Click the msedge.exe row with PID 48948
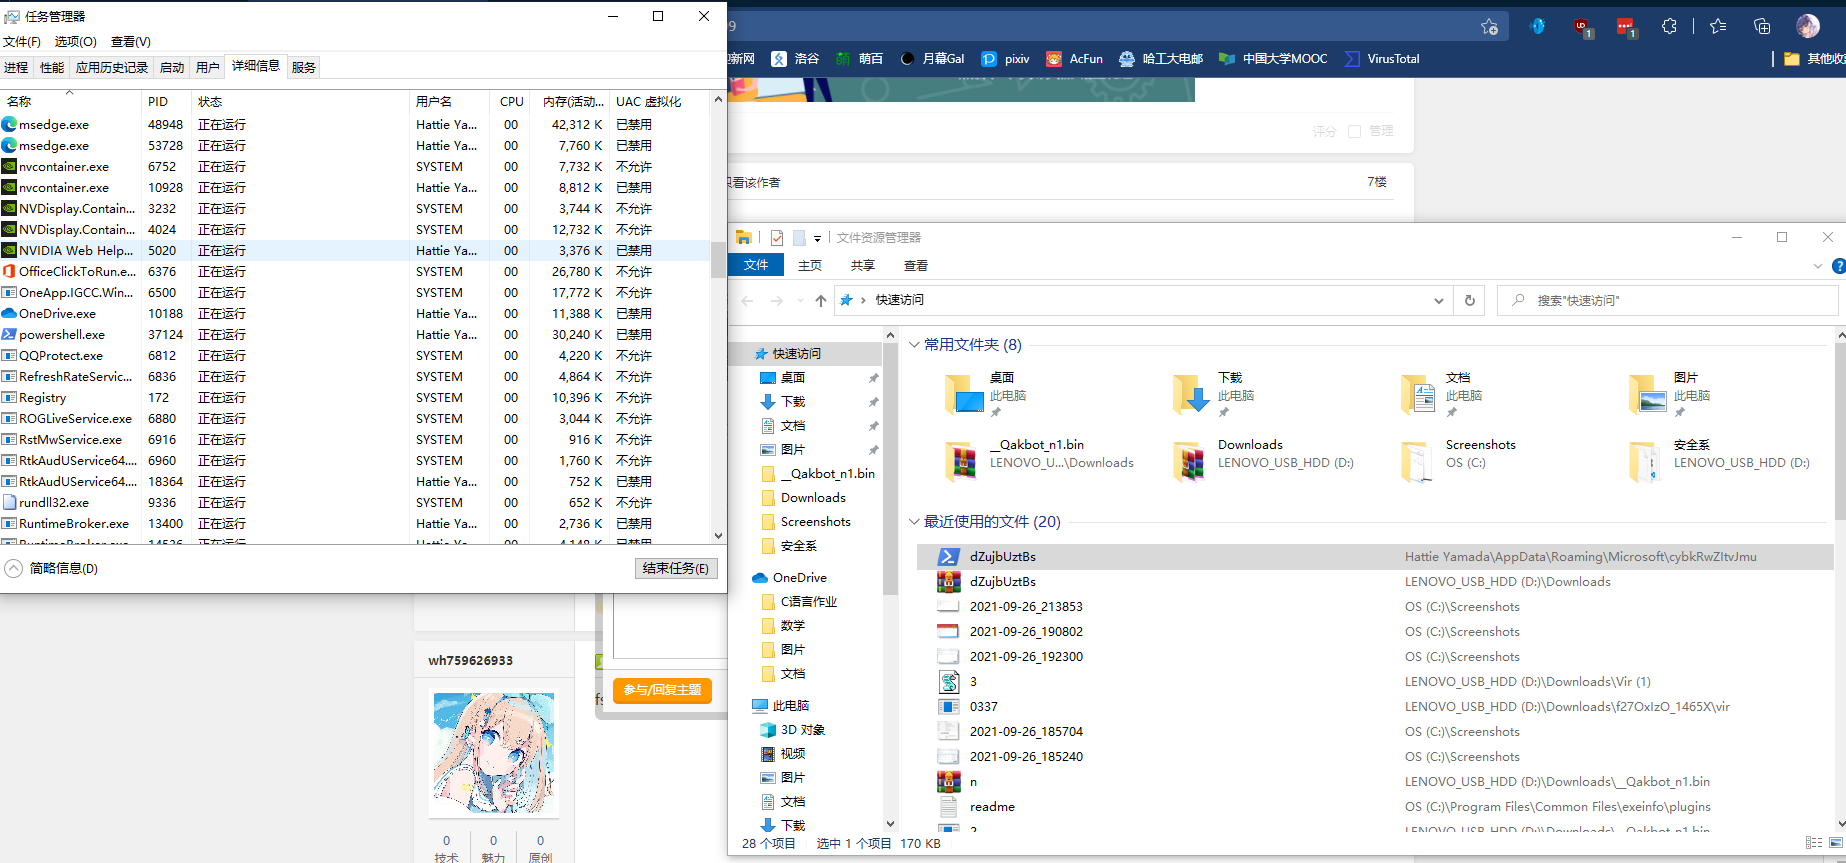The image size is (1846, 863). pos(355,125)
